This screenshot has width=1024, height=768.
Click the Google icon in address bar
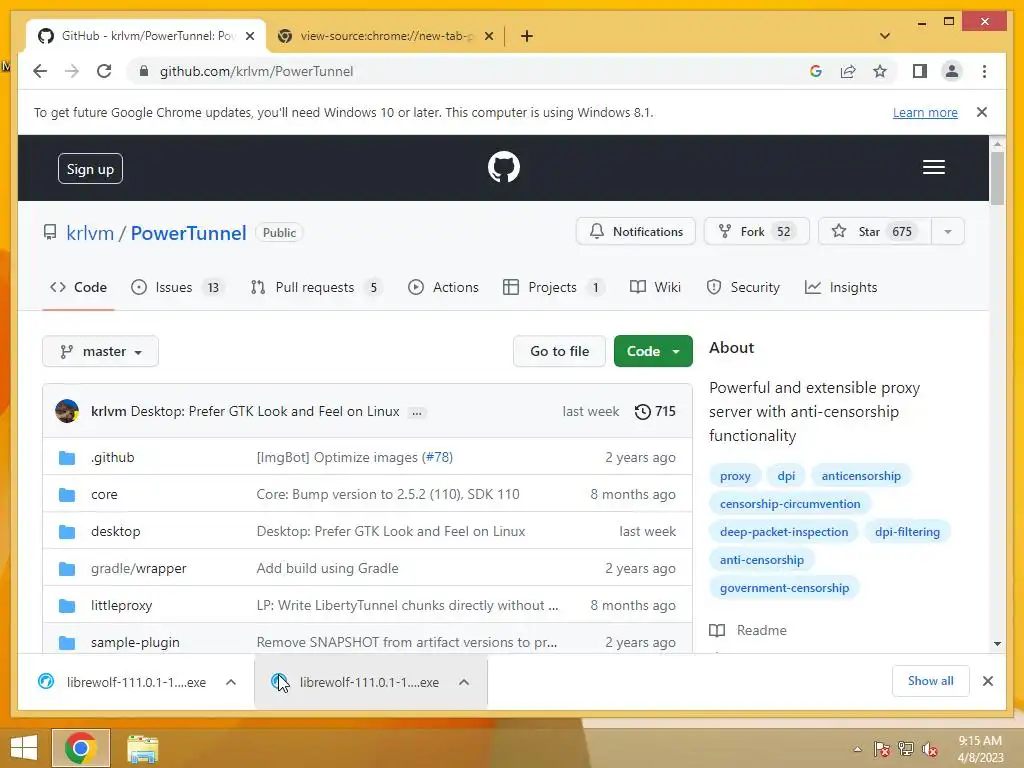(x=816, y=71)
